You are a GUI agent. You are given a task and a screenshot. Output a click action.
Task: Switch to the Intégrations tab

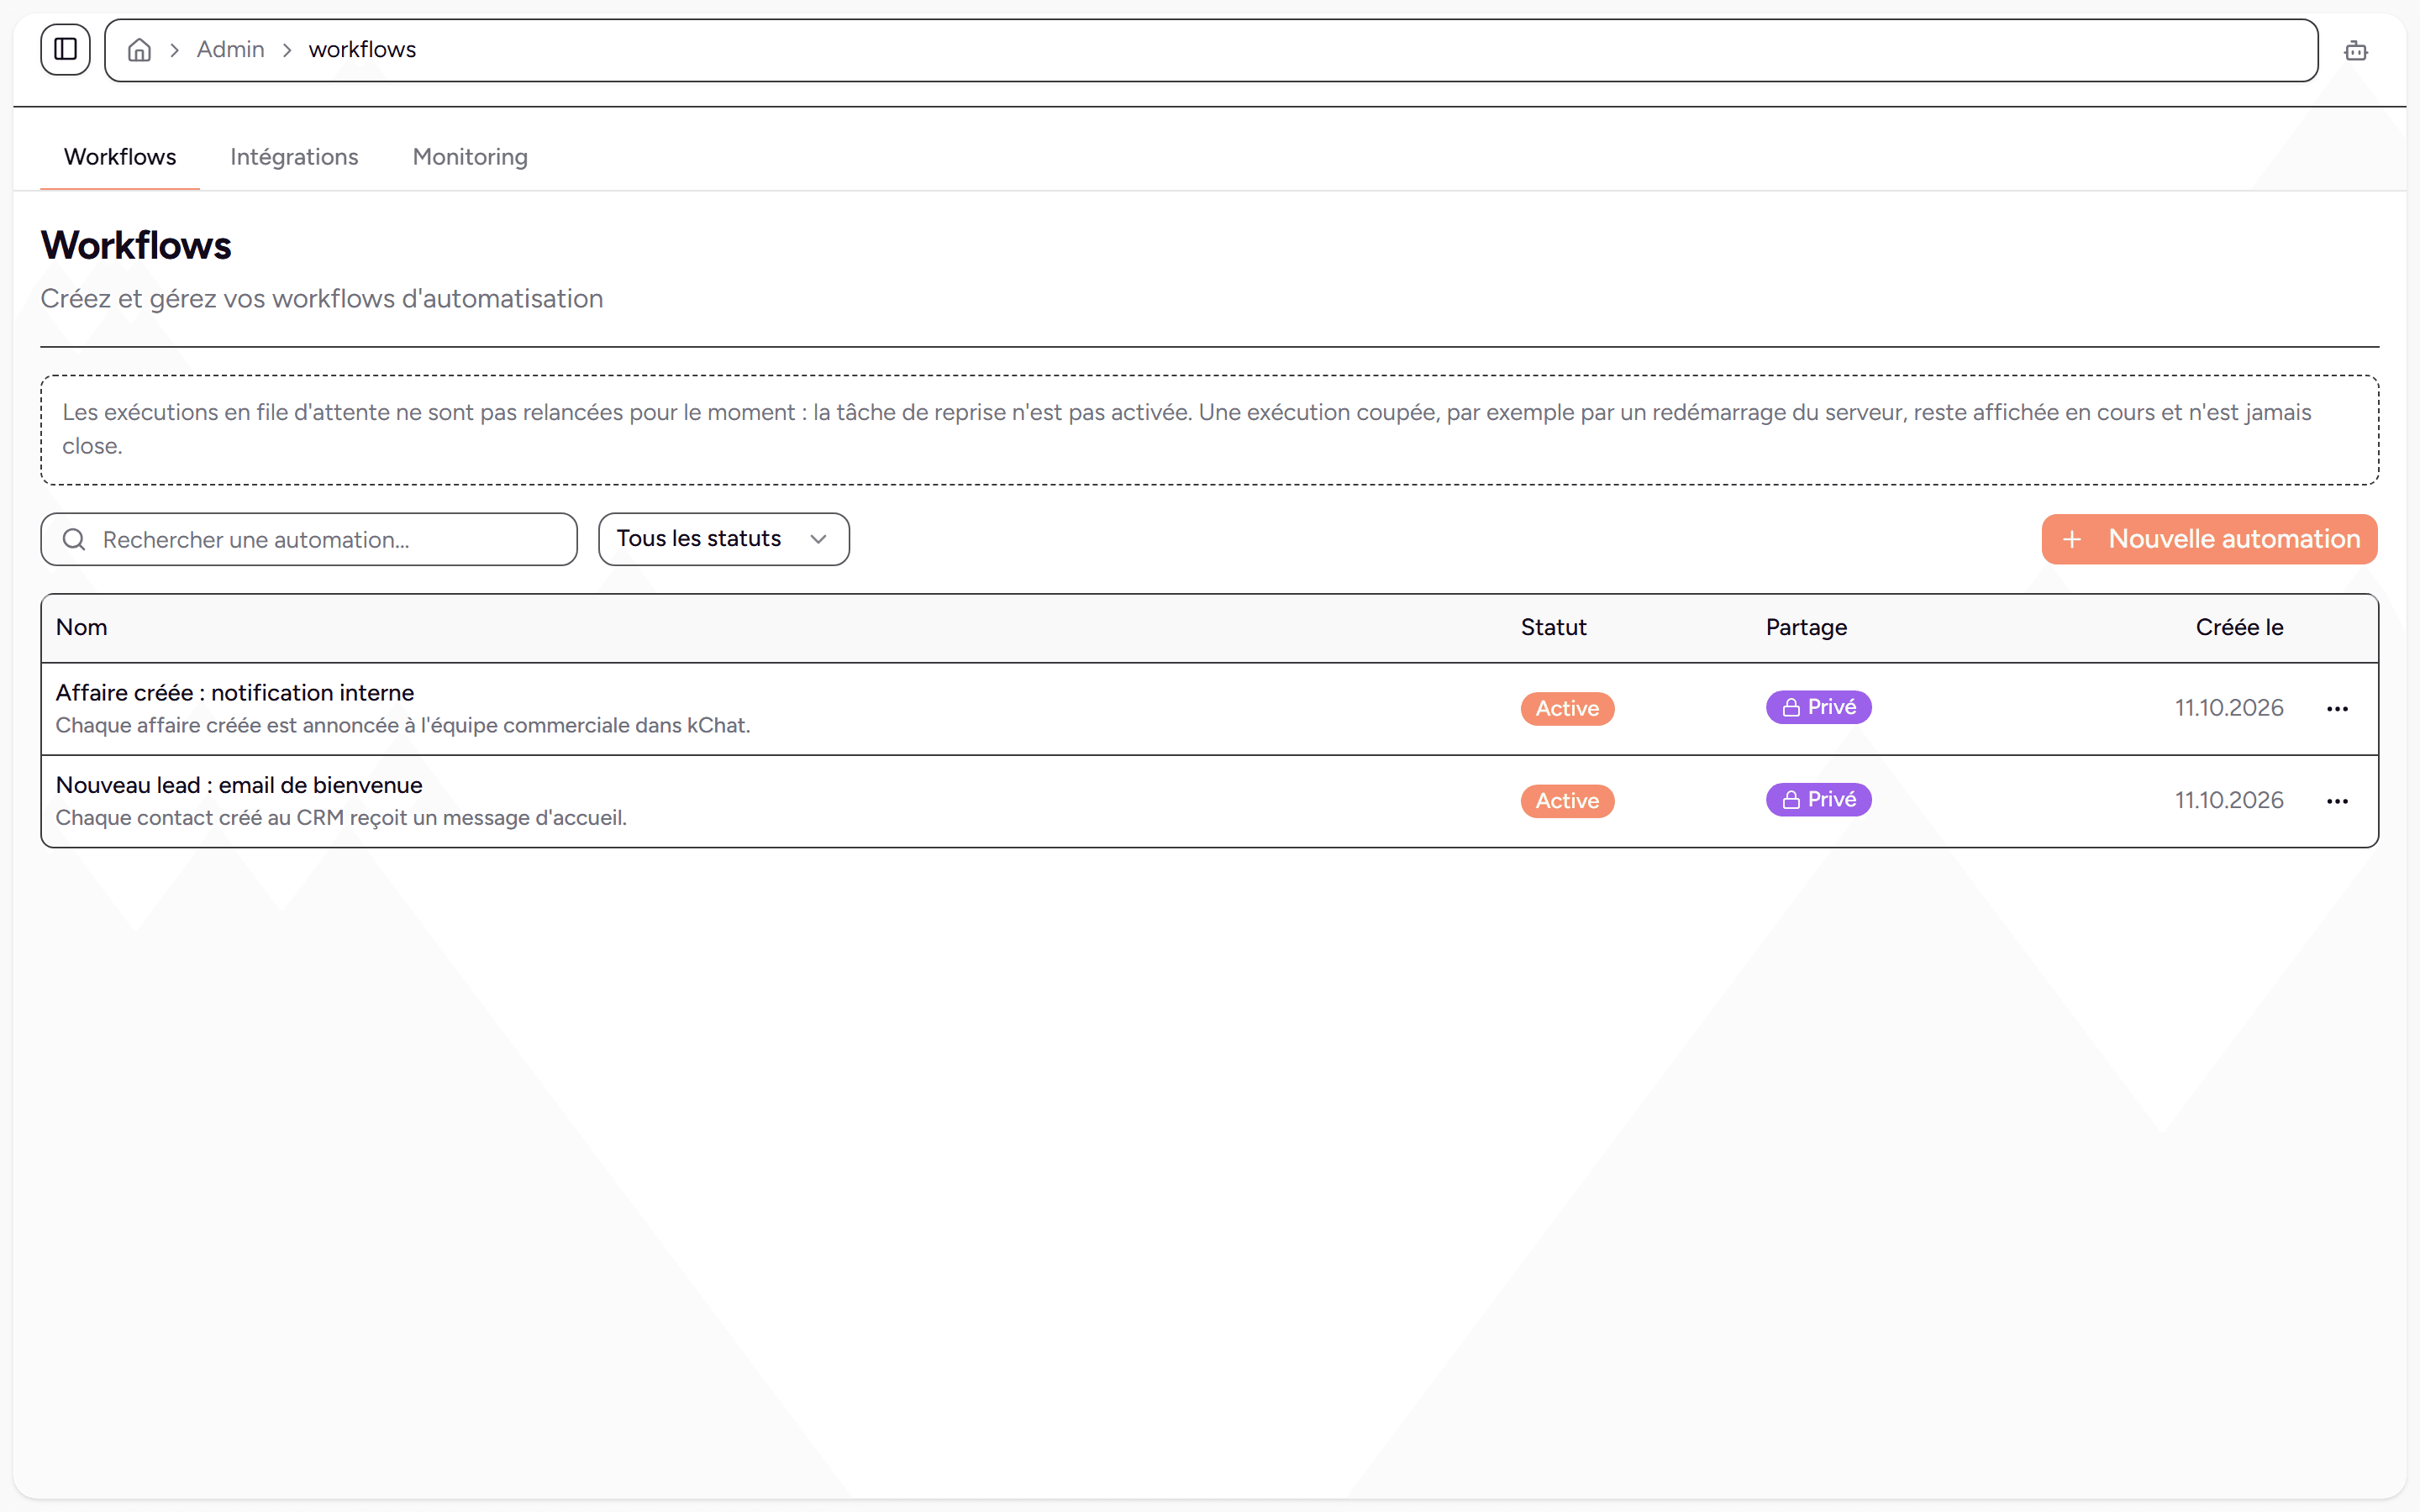click(294, 157)
